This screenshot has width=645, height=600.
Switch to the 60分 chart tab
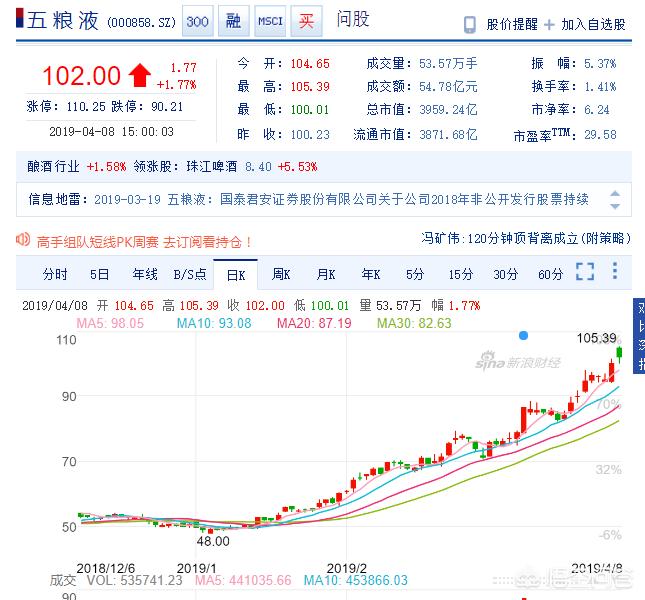pyautogui.click(x=550, y=274)
